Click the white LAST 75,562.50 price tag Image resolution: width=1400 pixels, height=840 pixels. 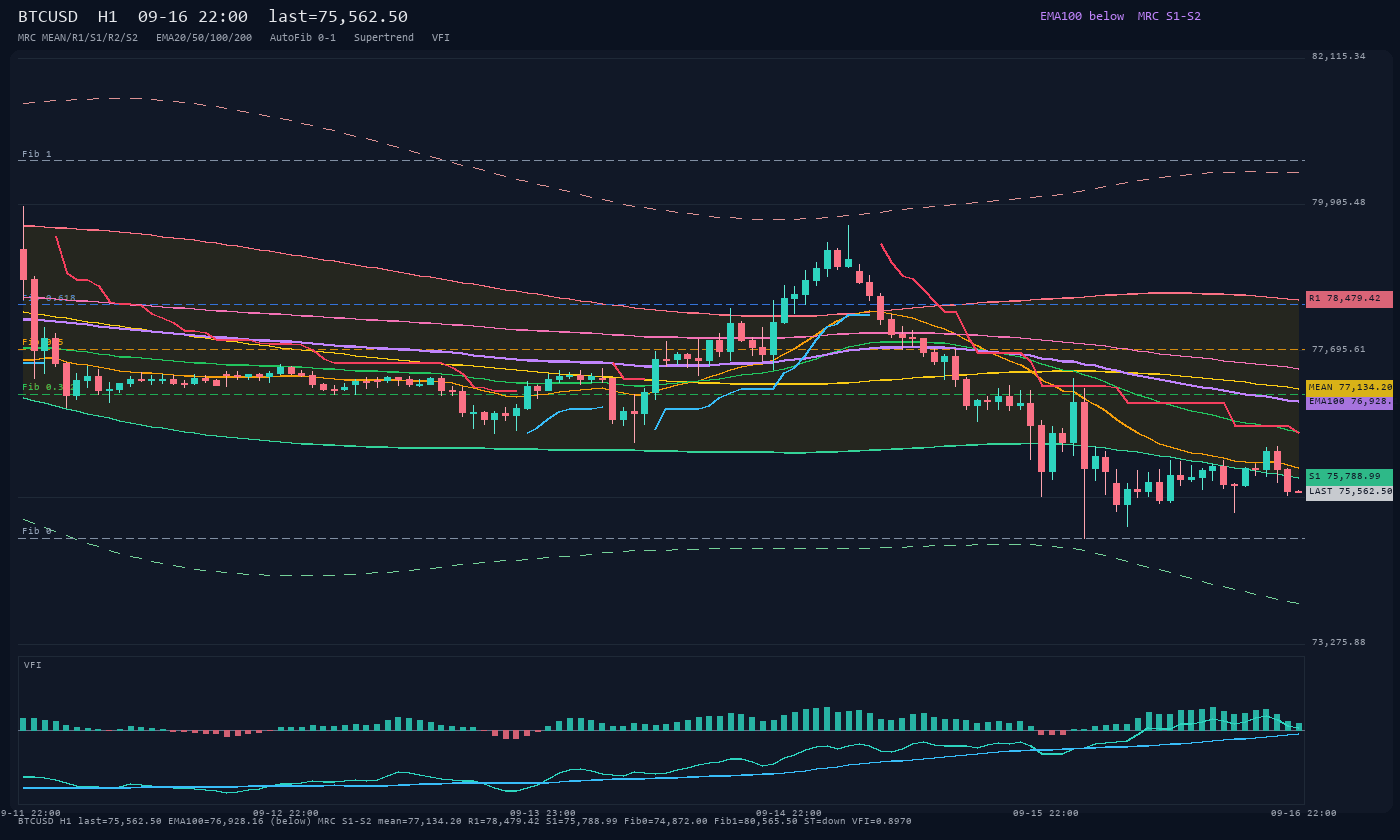1349,491
